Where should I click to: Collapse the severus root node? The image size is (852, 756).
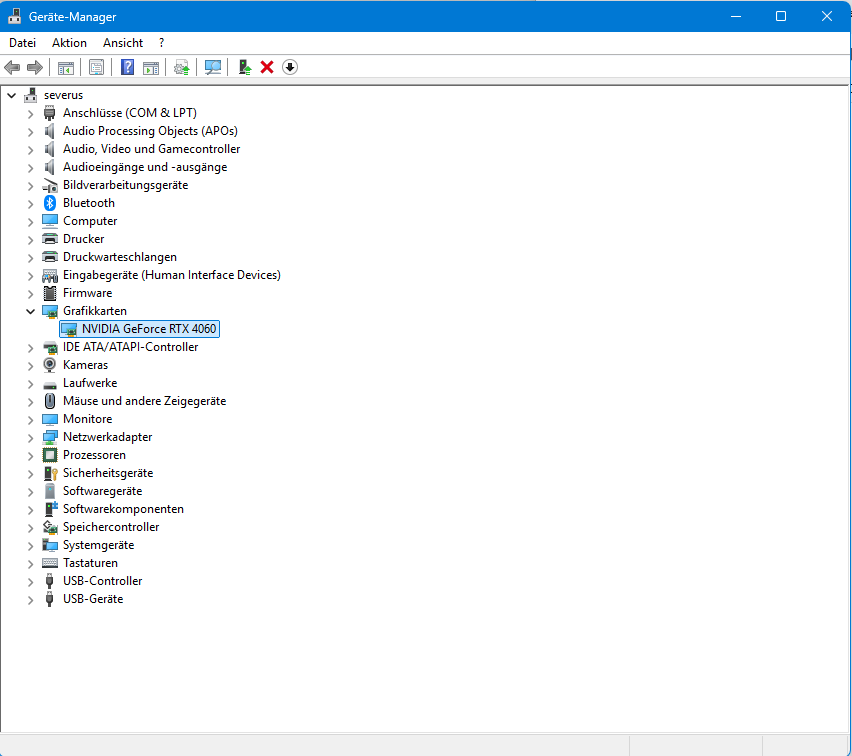[x=11, y=95]
